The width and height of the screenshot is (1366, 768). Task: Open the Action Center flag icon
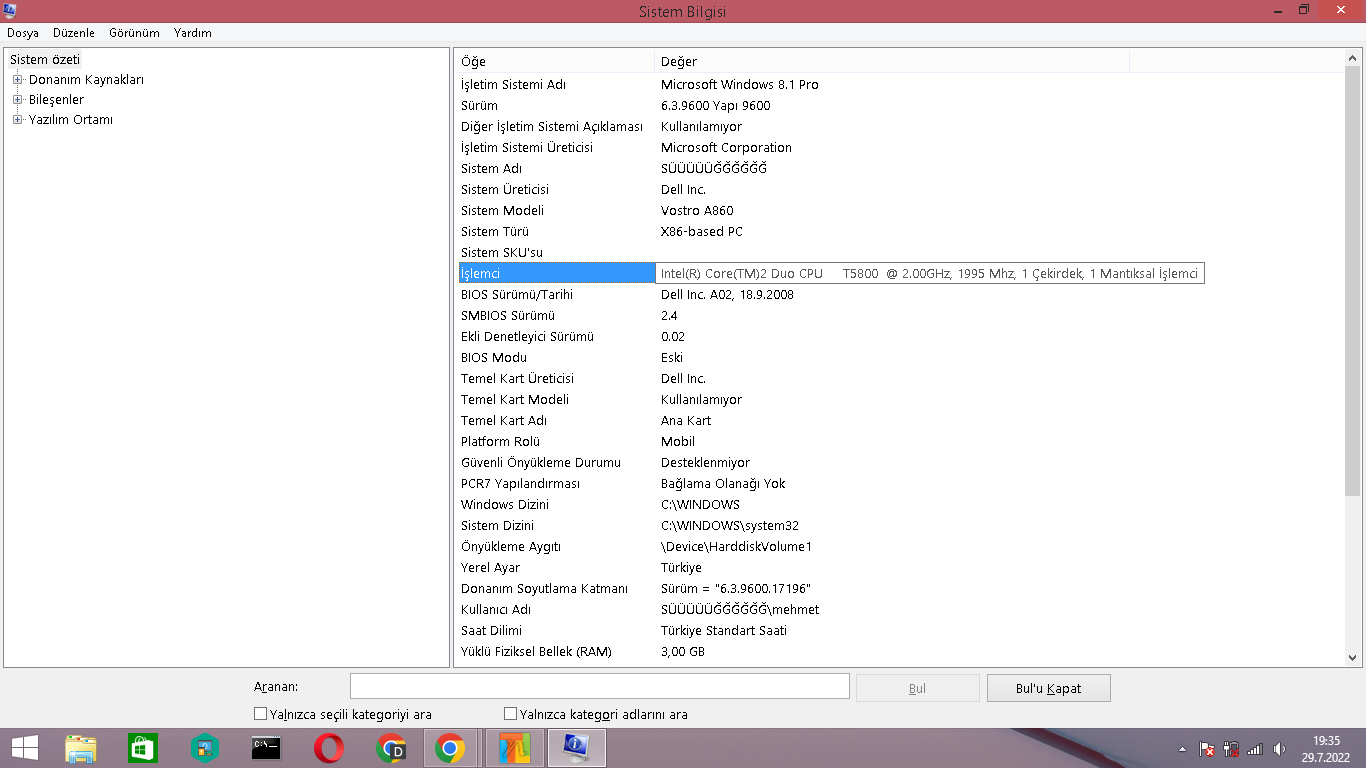tap(1207, 749)
